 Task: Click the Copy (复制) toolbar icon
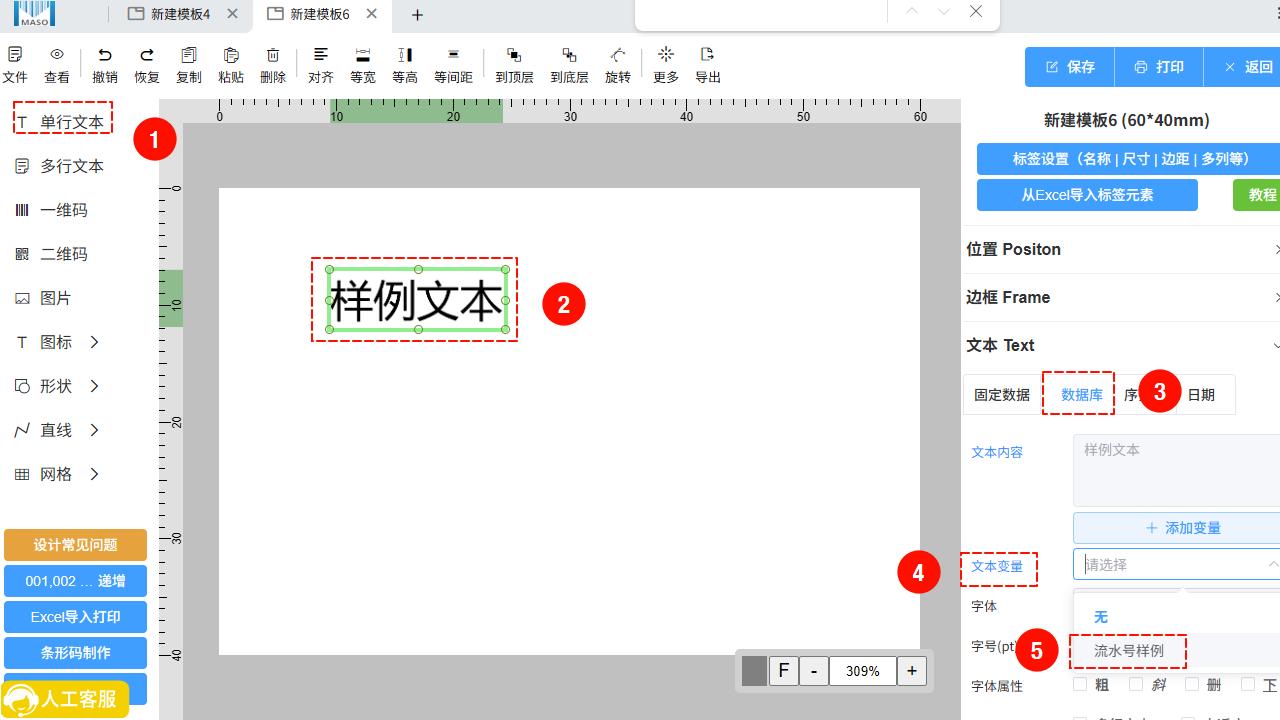[189, 56]
